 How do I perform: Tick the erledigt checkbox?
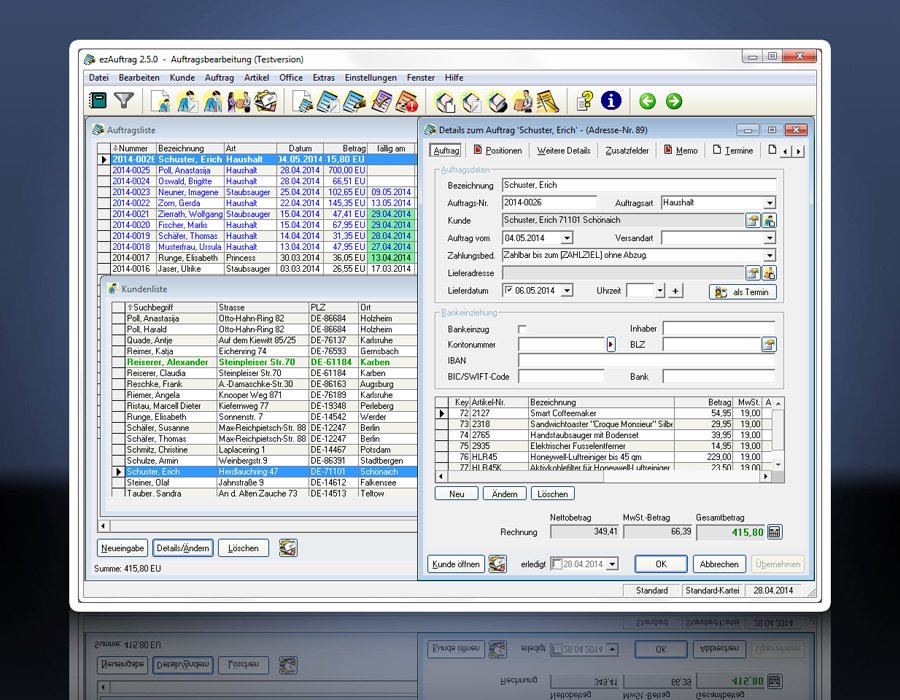coord(557,564)
